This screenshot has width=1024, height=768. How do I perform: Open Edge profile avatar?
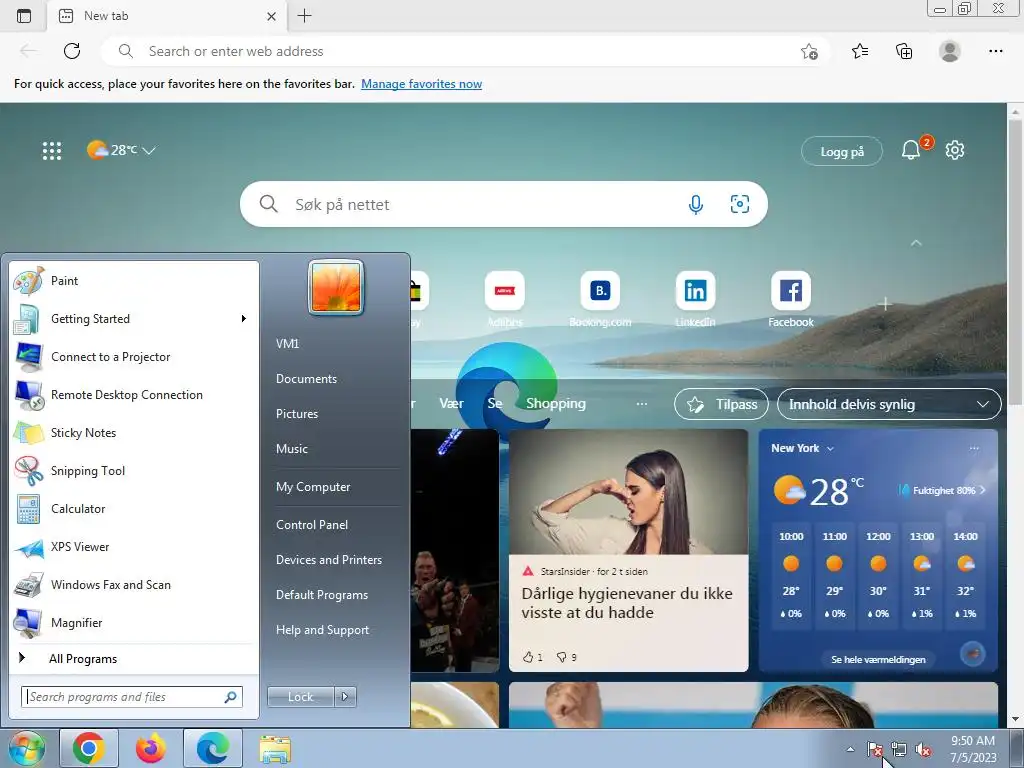click(x=950, y=51)
